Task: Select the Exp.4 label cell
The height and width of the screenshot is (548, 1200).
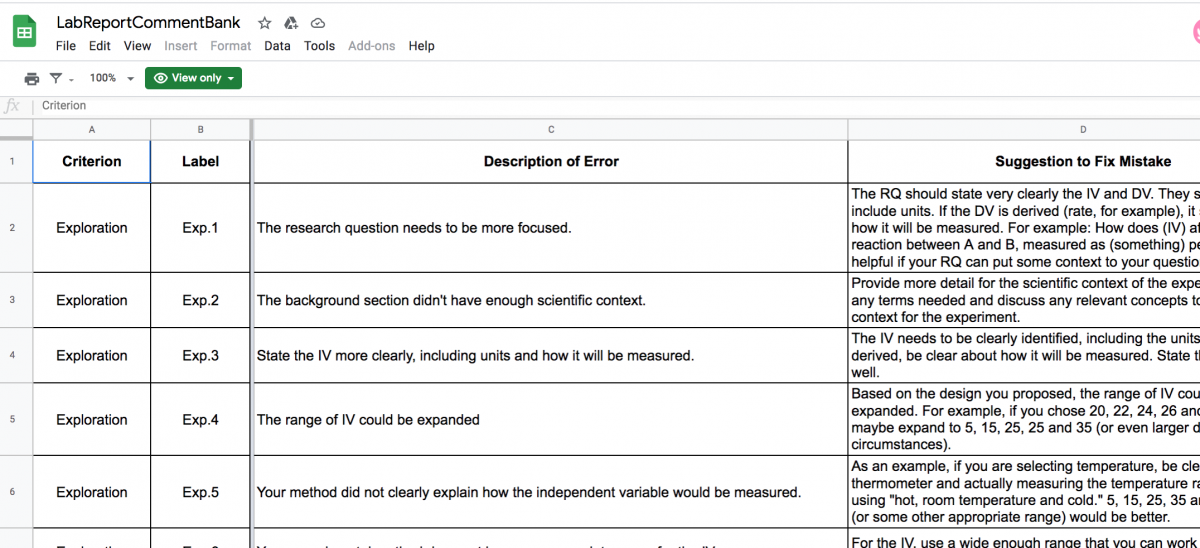Action: (x=200, y=420)
